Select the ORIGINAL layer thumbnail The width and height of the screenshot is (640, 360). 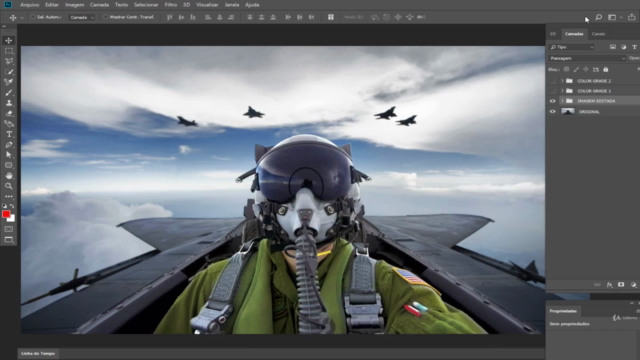click(x=568, y=111)
